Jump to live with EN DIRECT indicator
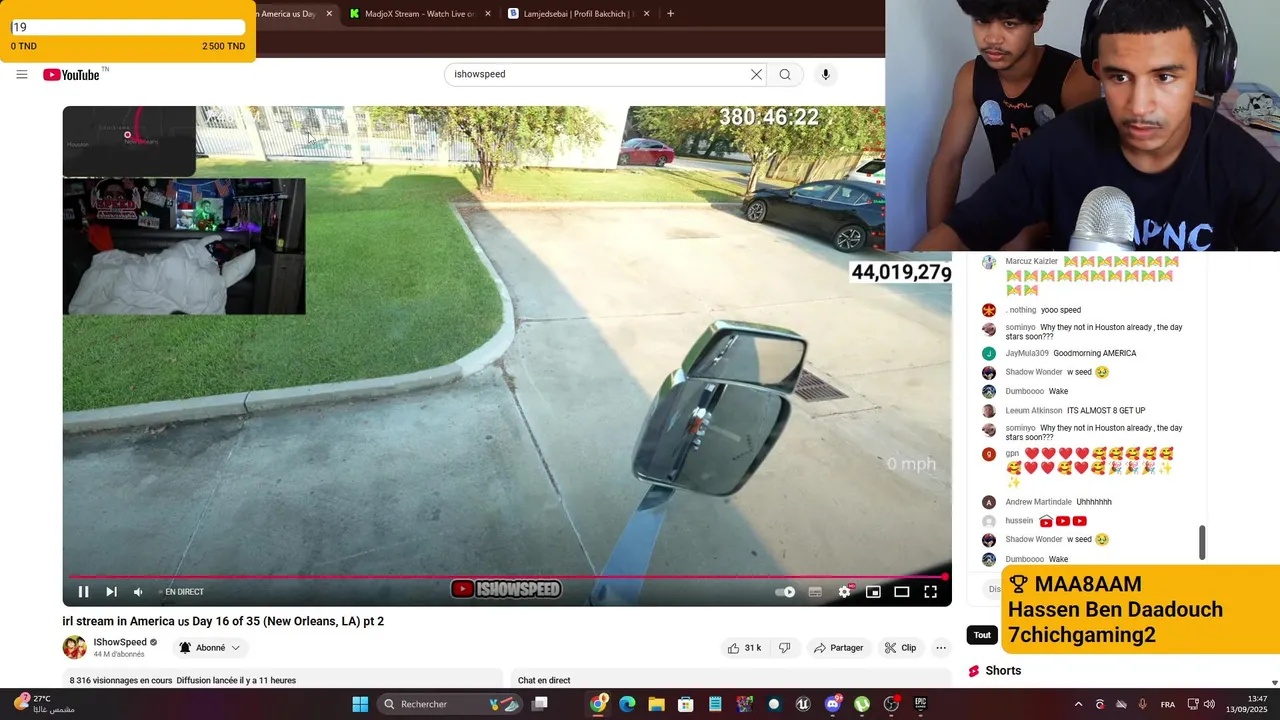Image resolution: width=1280 pixels, height=720 pixels. point(181,592)
